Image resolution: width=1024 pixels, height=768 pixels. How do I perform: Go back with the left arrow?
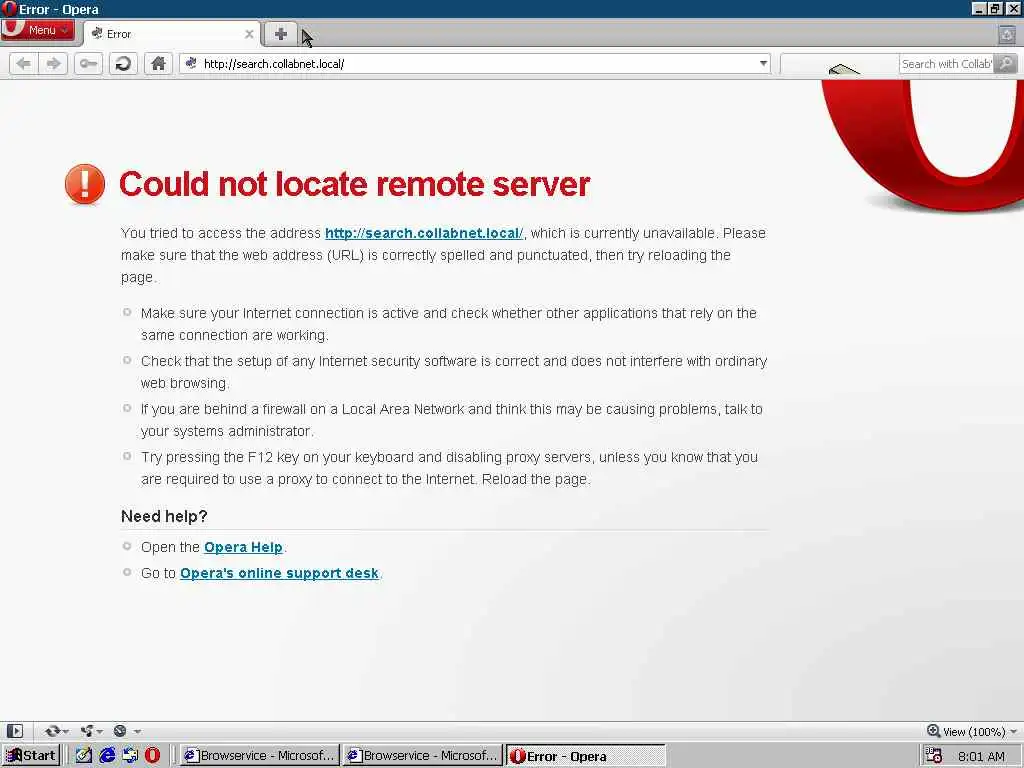[x=24, y=63]
